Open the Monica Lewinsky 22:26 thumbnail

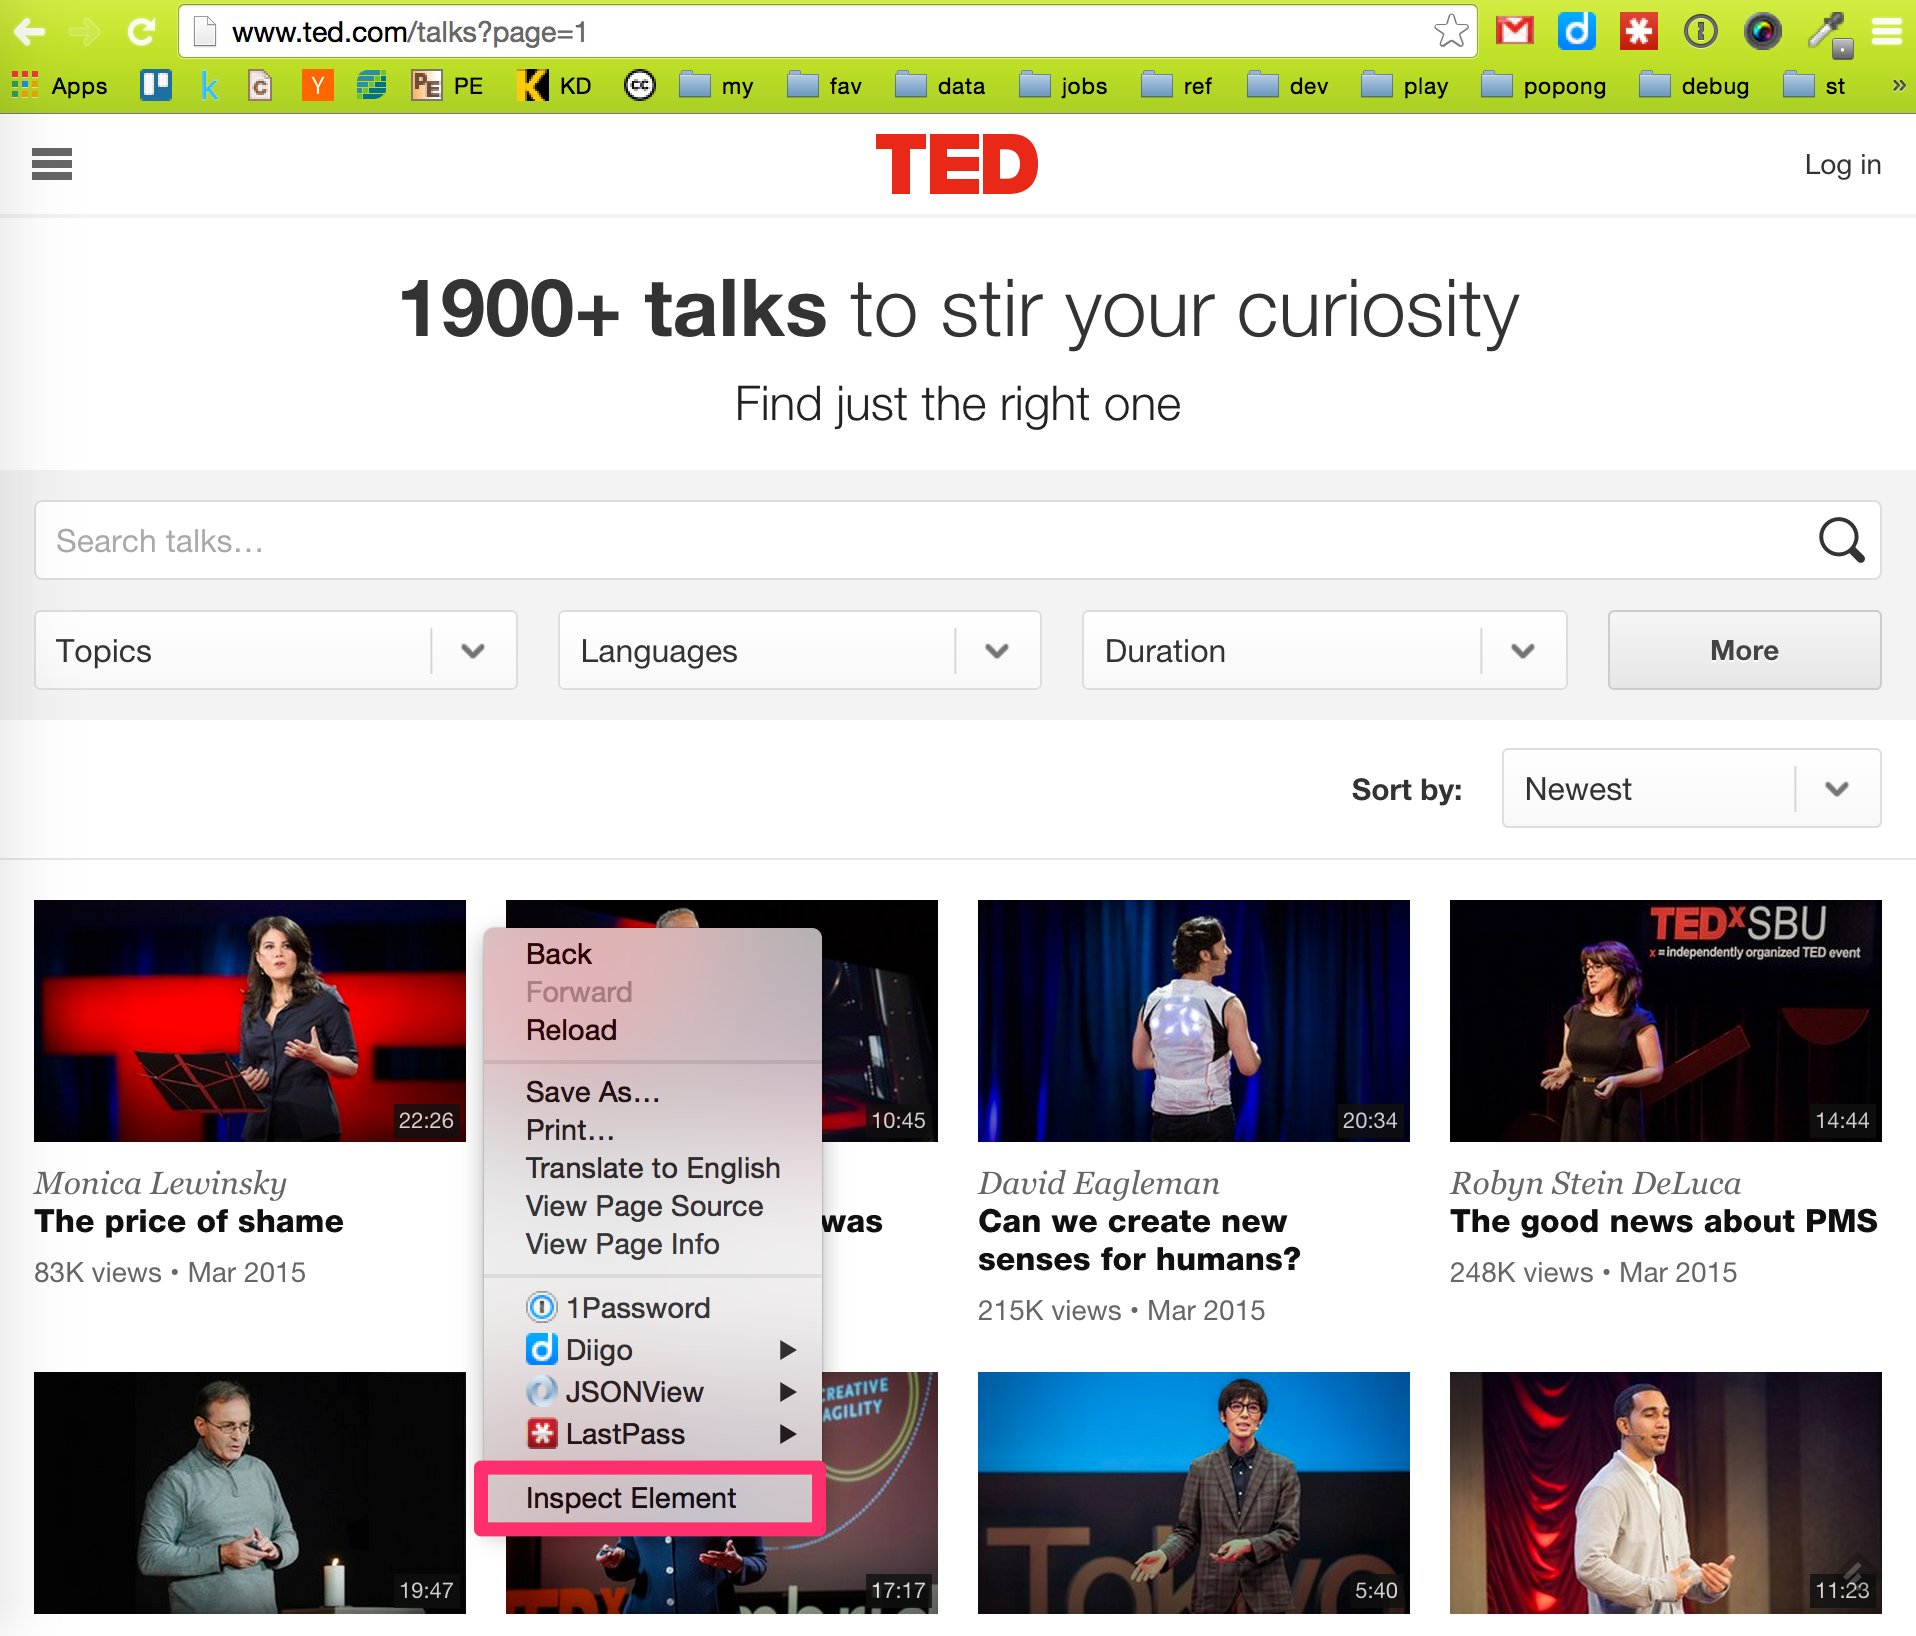click(x=250, y=1020)
